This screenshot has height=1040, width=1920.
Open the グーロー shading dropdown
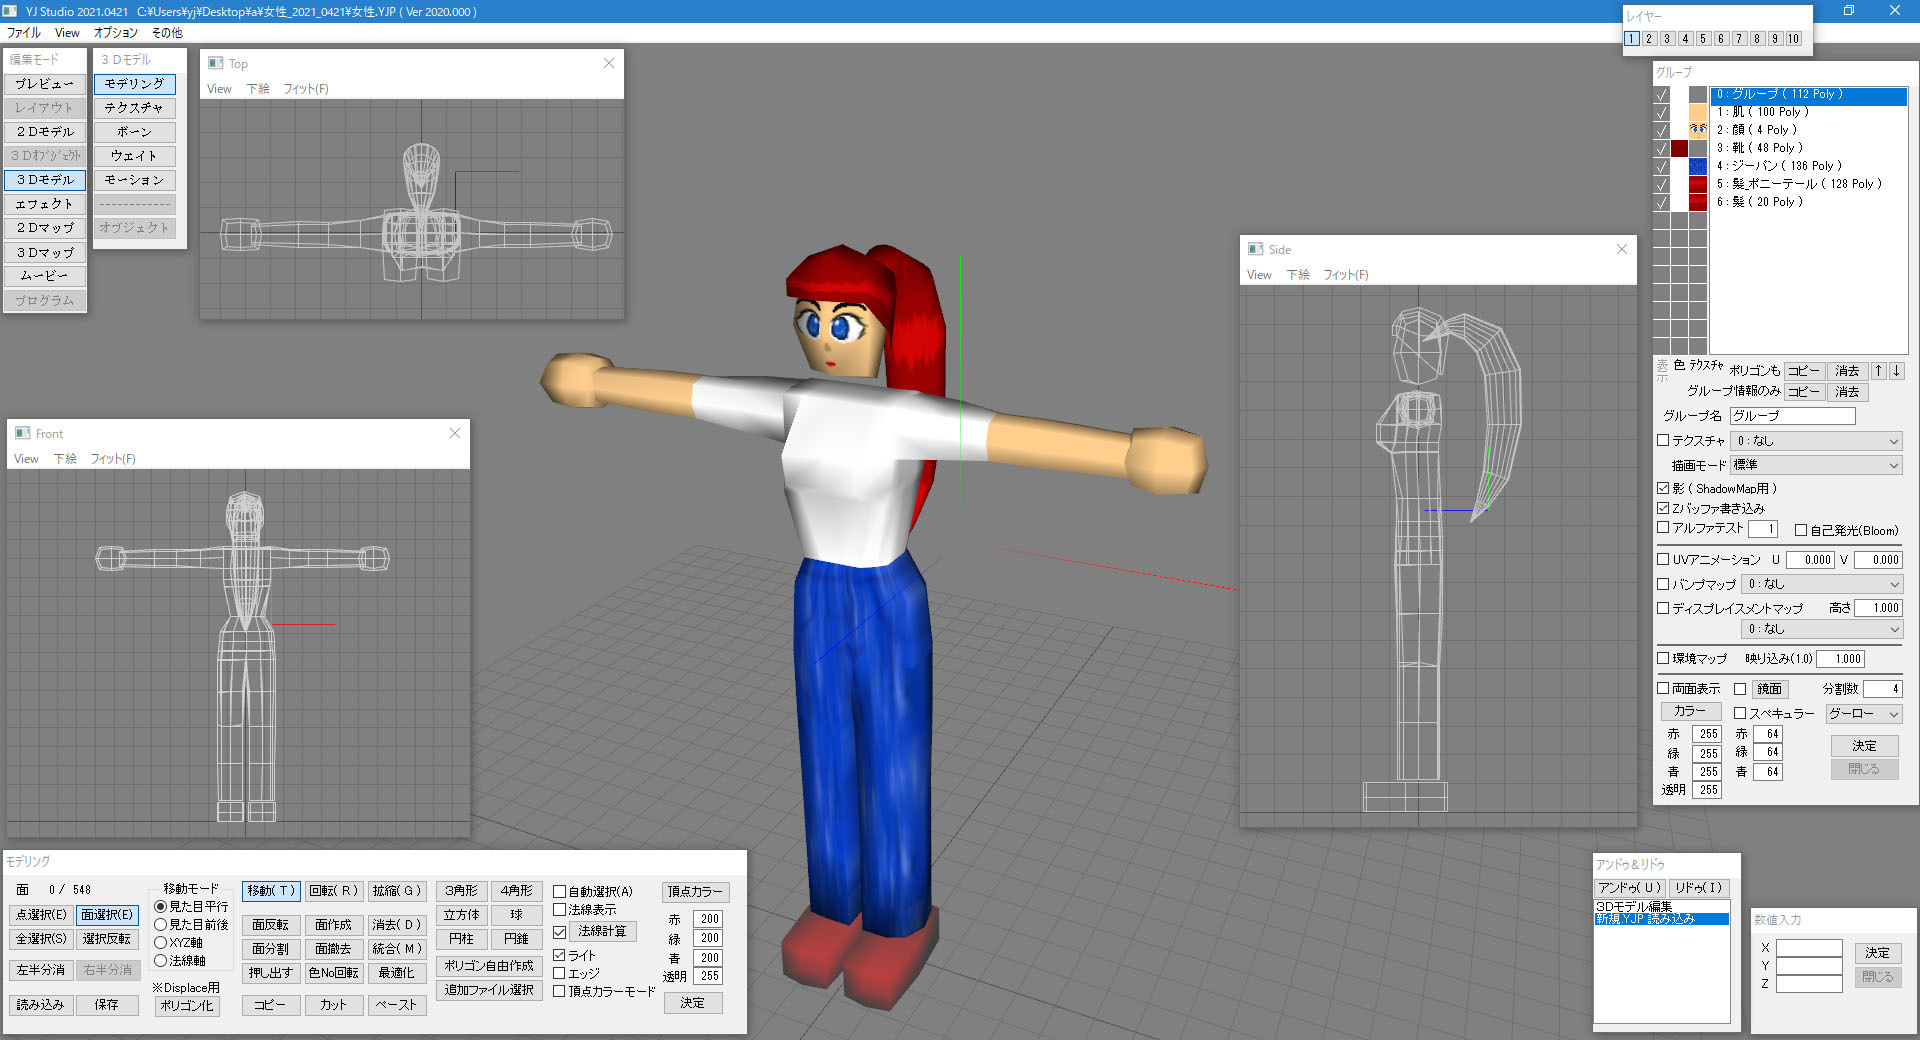point(1863,714)
